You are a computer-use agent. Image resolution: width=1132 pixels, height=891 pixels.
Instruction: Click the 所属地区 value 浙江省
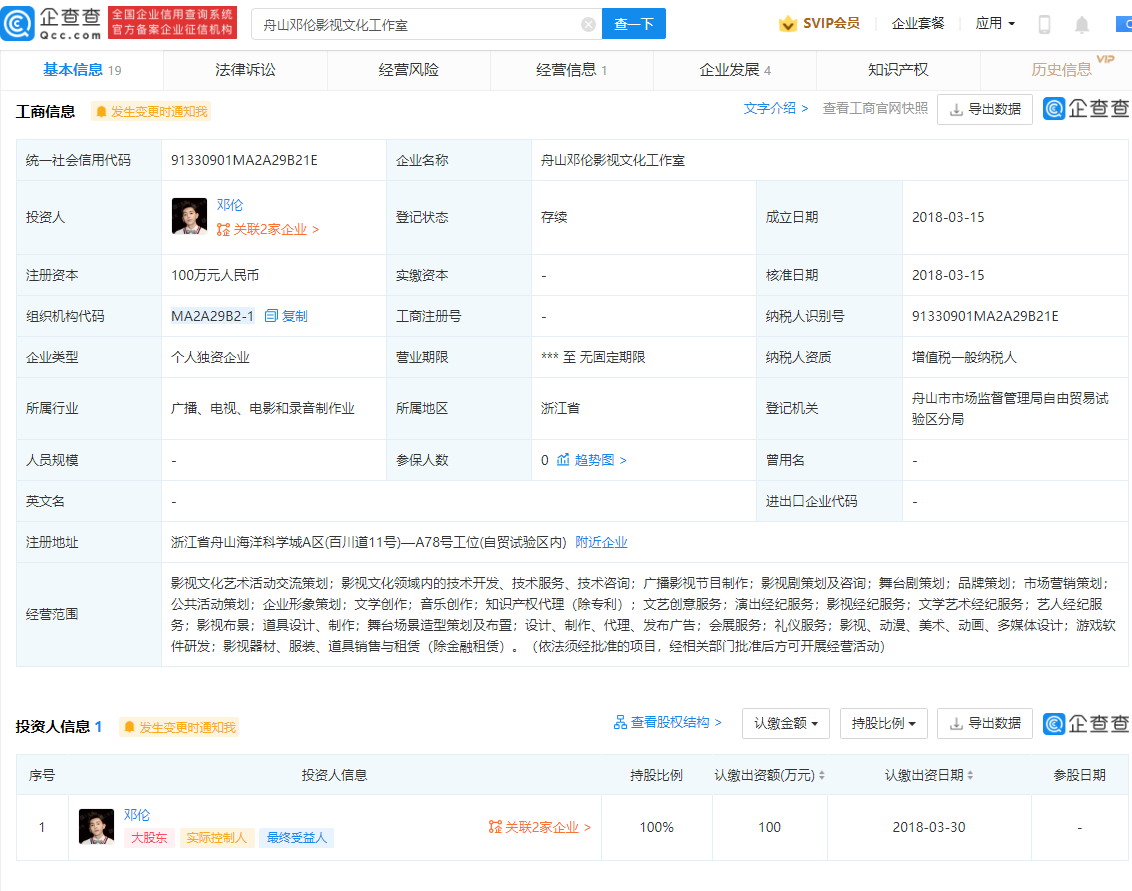560,408
